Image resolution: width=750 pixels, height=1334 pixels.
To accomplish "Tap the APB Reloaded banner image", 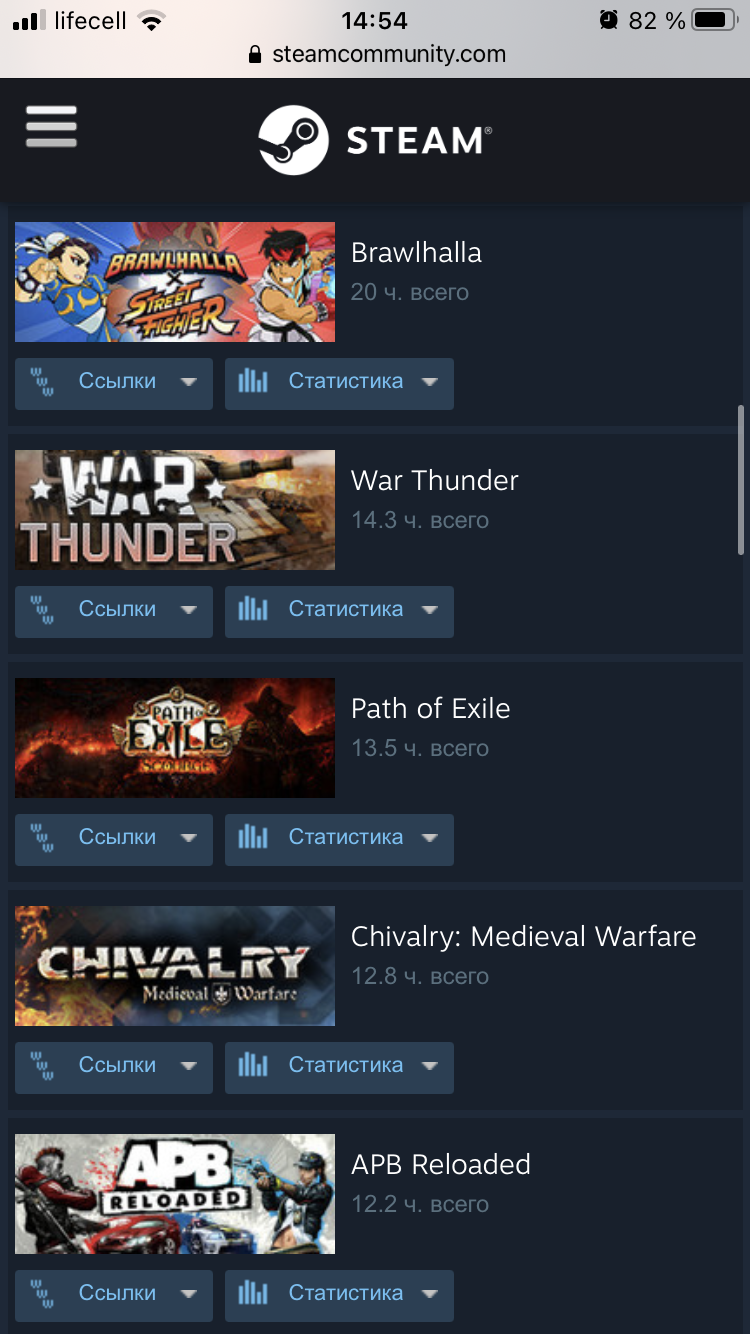I will click(175, 1194).
